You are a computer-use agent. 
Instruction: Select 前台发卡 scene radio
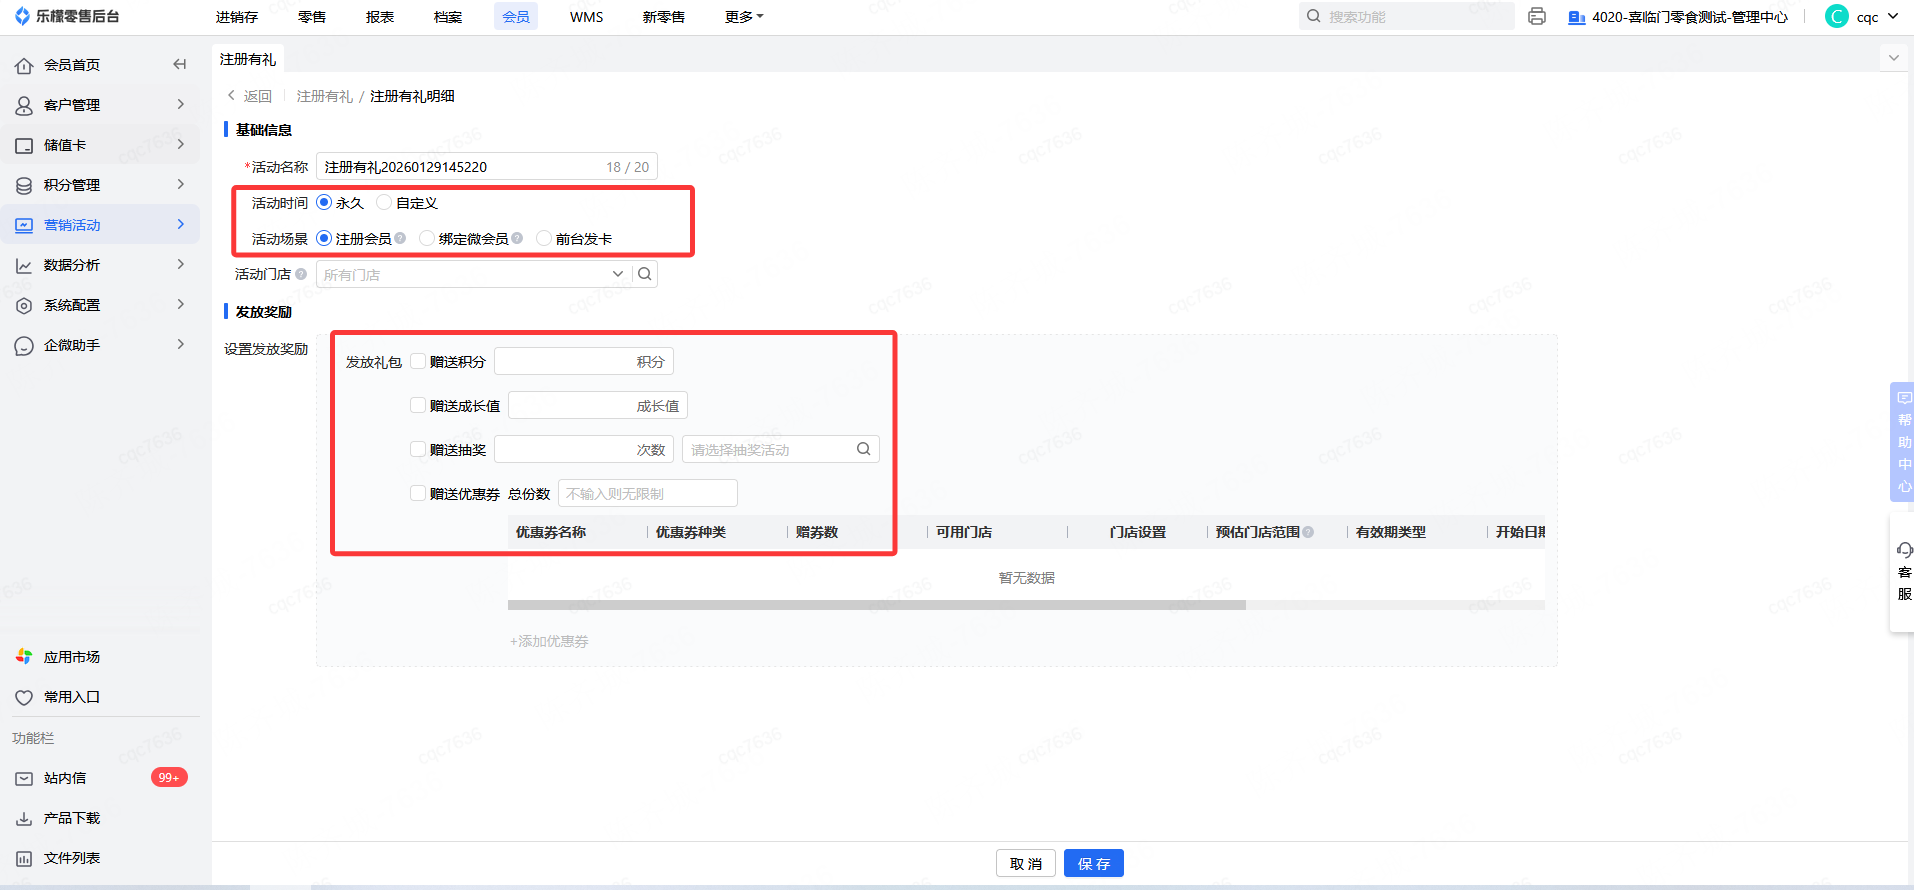coord(544,238)
